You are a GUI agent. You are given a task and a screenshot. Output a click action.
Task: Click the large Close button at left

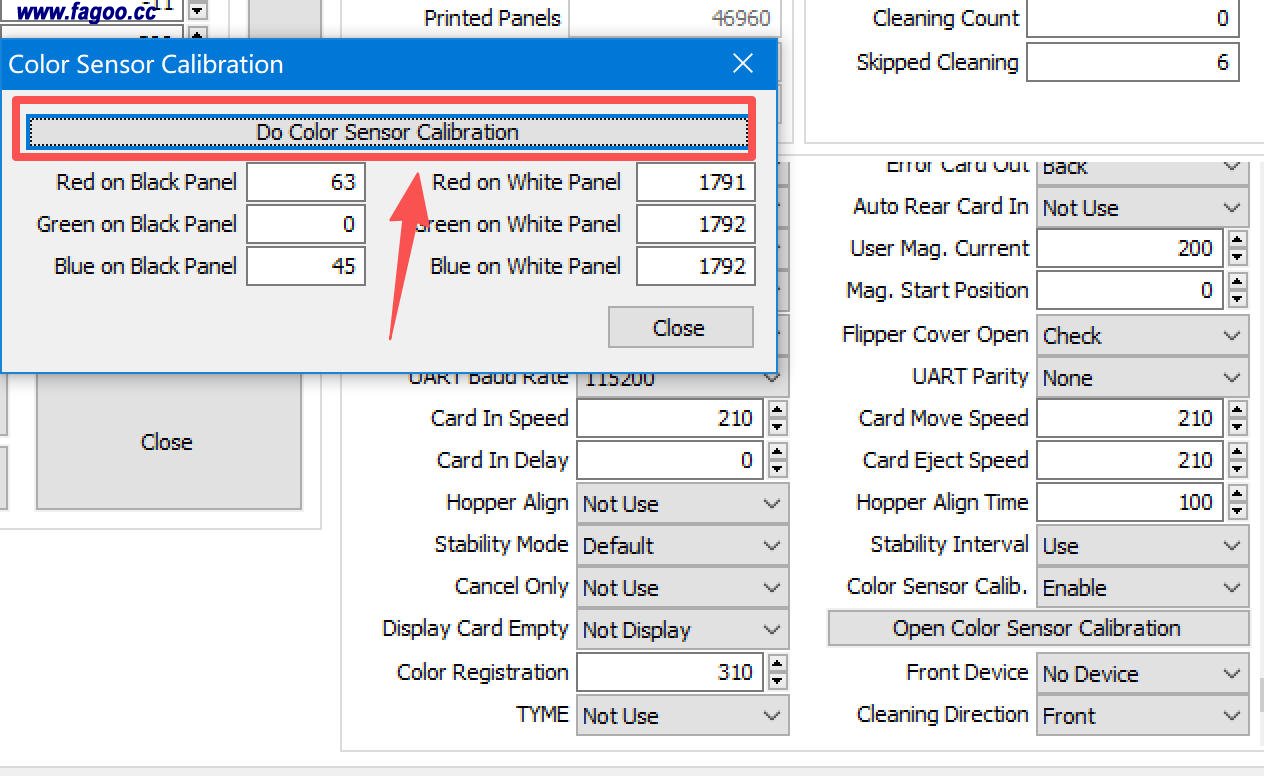click(x=167, y=442)
